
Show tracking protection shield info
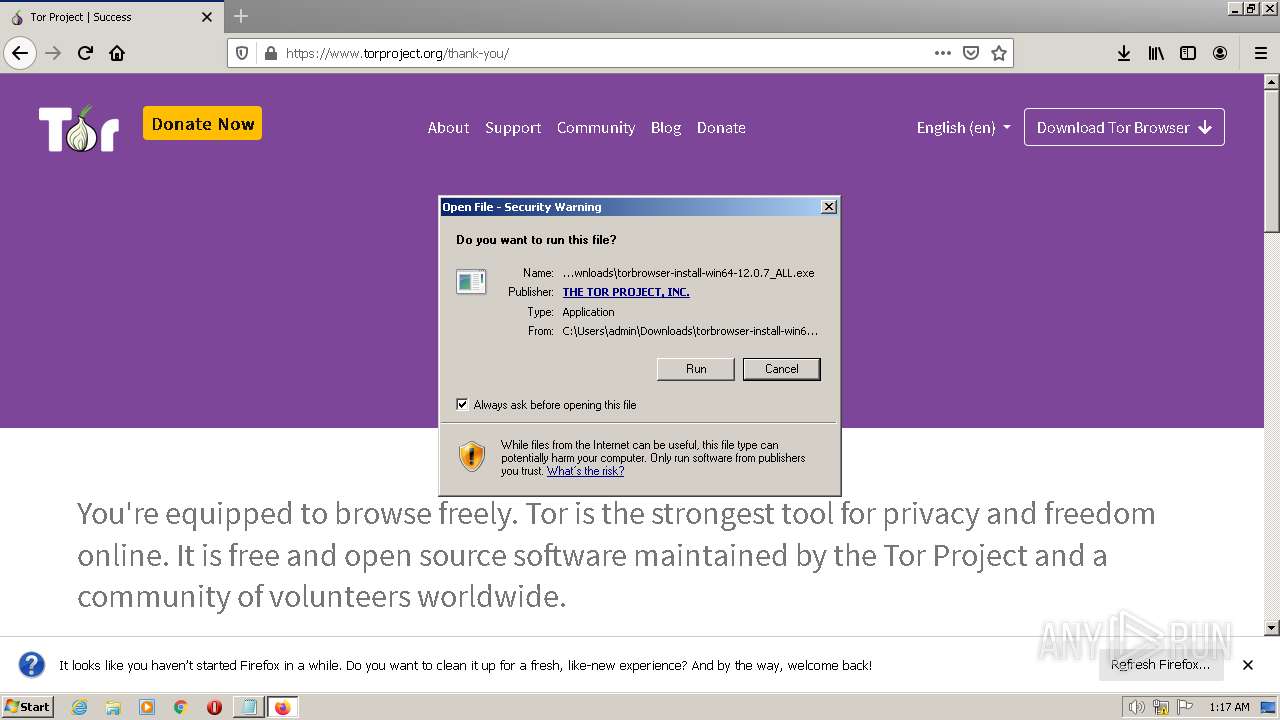242,53
